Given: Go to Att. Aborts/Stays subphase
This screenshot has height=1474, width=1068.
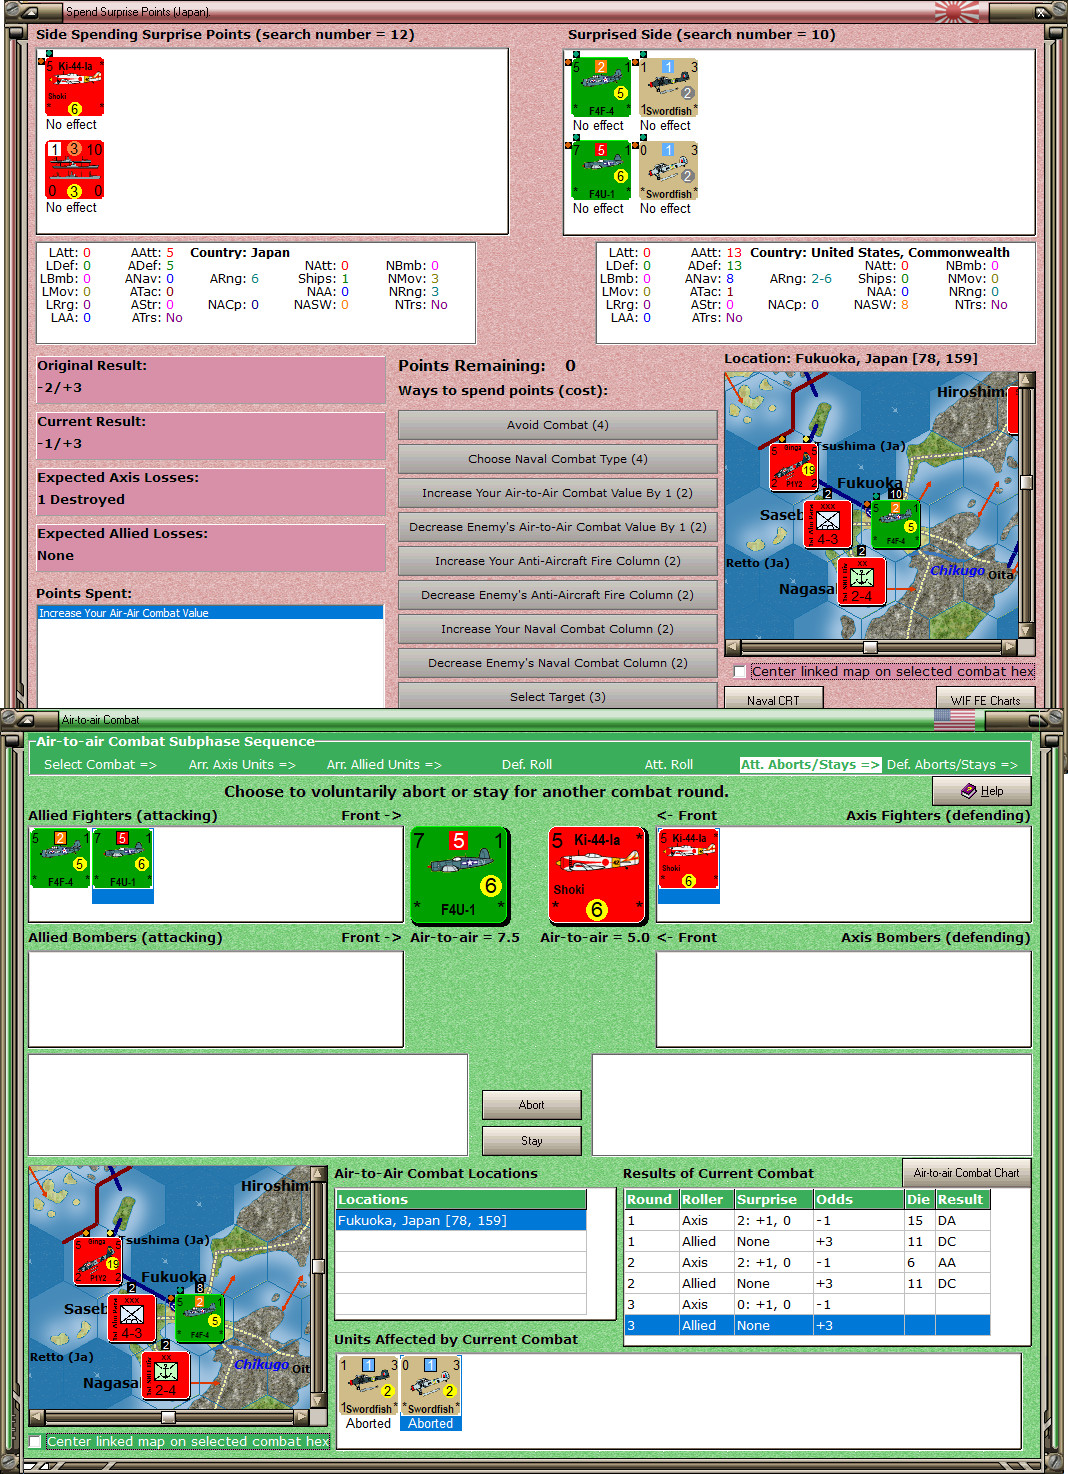Looking at the screenshot, I should pyautogui.click(x=810, y=764).
